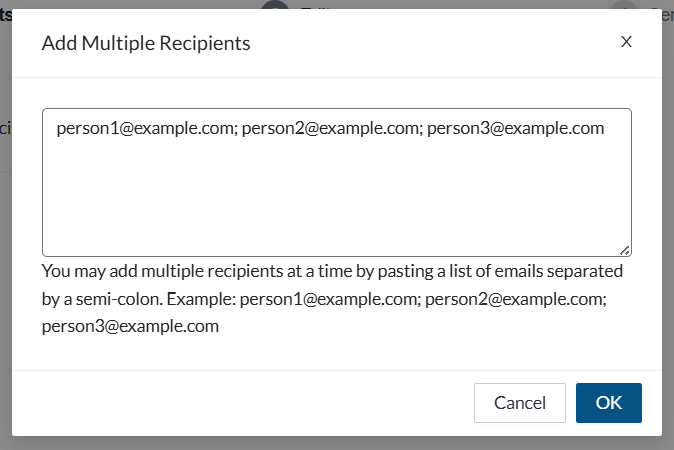
Task: Close the Add Multiple Recipients dialog
Action: click(x=626, y=42)
